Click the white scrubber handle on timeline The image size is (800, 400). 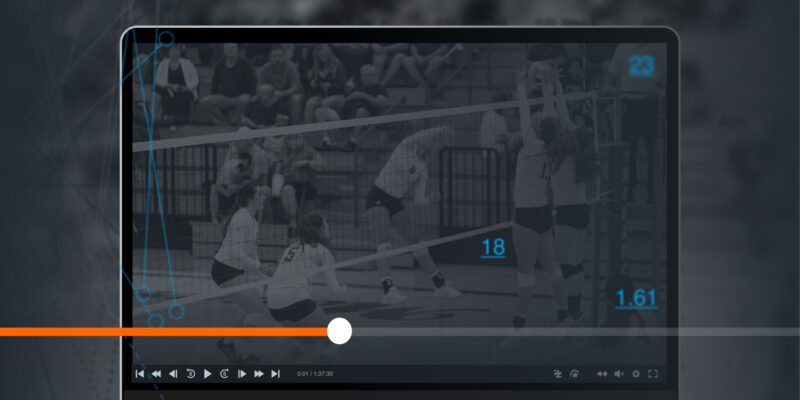pos(340,331)
